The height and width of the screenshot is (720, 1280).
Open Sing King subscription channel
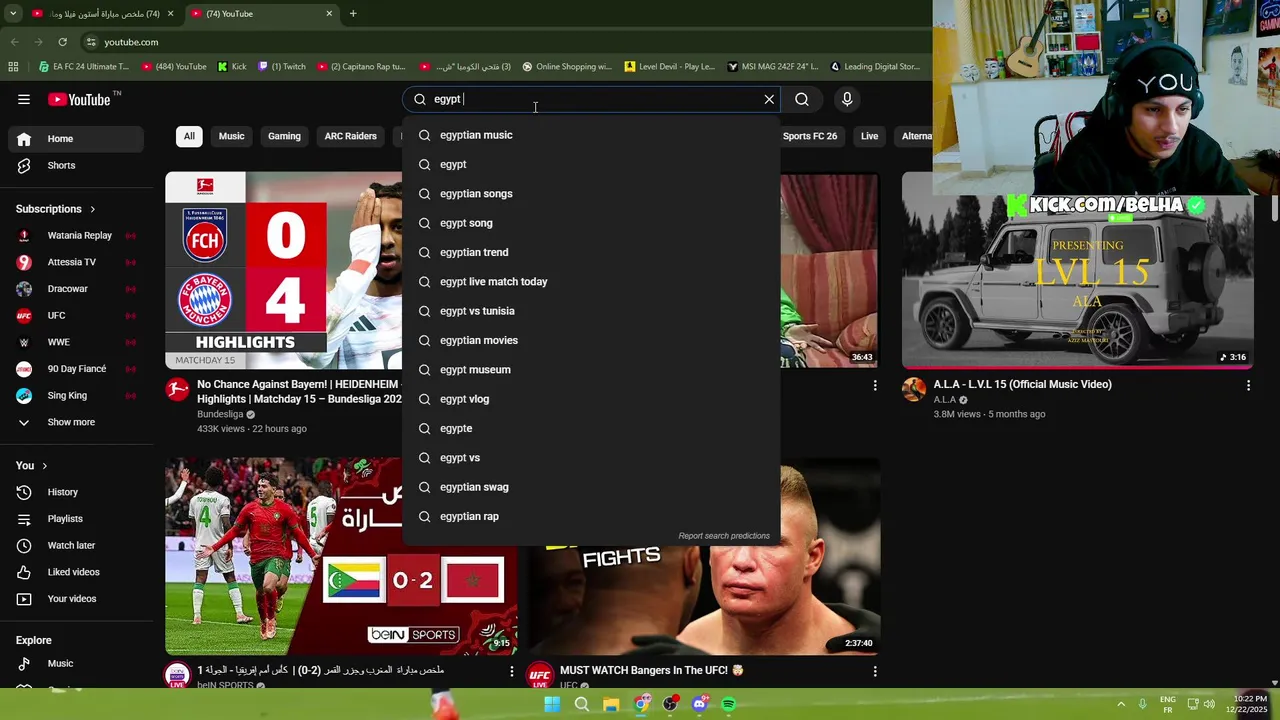(76, 395)
